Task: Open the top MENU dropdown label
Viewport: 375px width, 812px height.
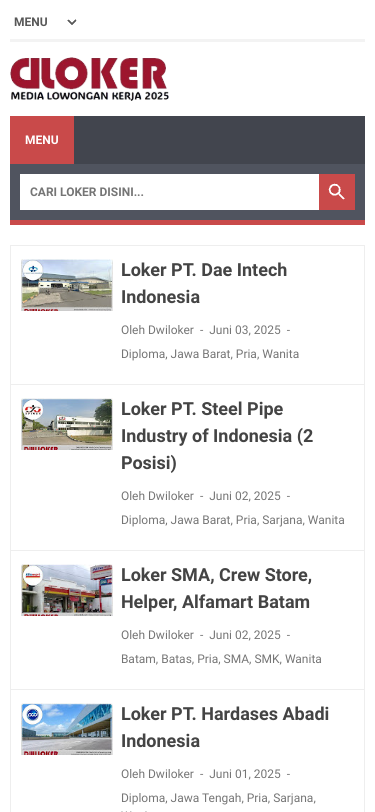Action: tap(31, 22)
